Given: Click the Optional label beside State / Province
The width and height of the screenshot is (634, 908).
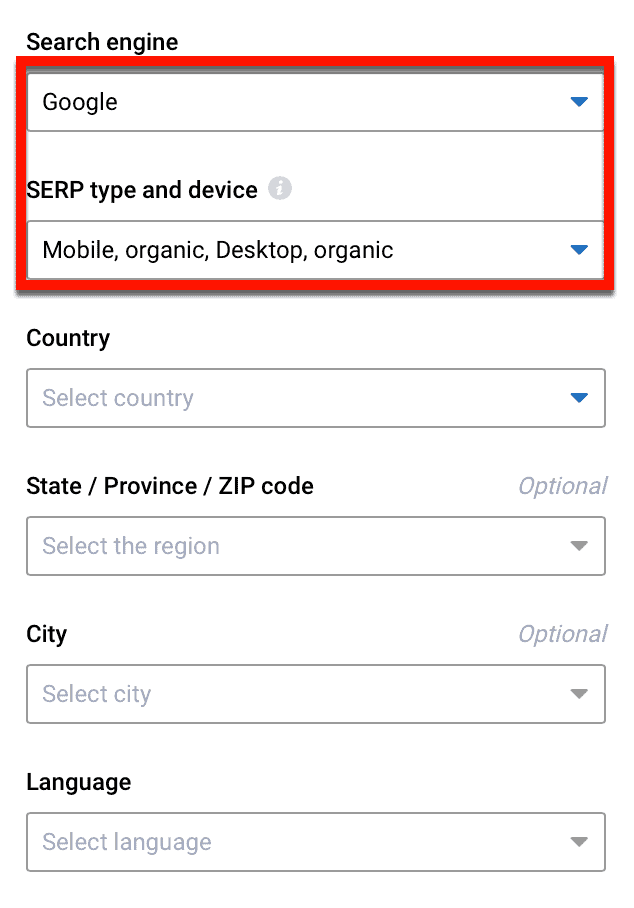Looking at the screenshot, I should (x=563, y=485).
